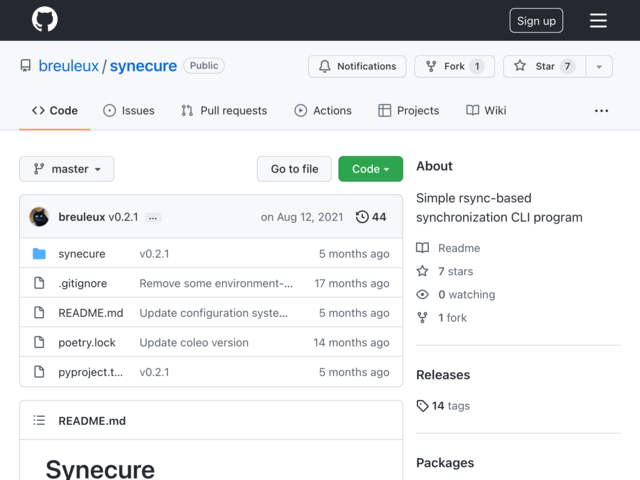Open the Packages heading link
The width and height of the screenshot is (640, 480).
point(445,463)
